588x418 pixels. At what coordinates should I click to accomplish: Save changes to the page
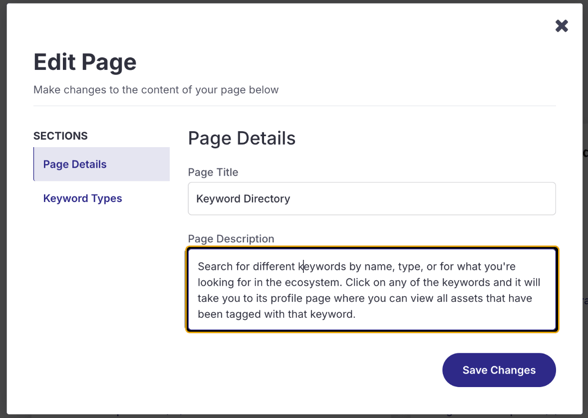pyautogui.click(x=499, y=370)
